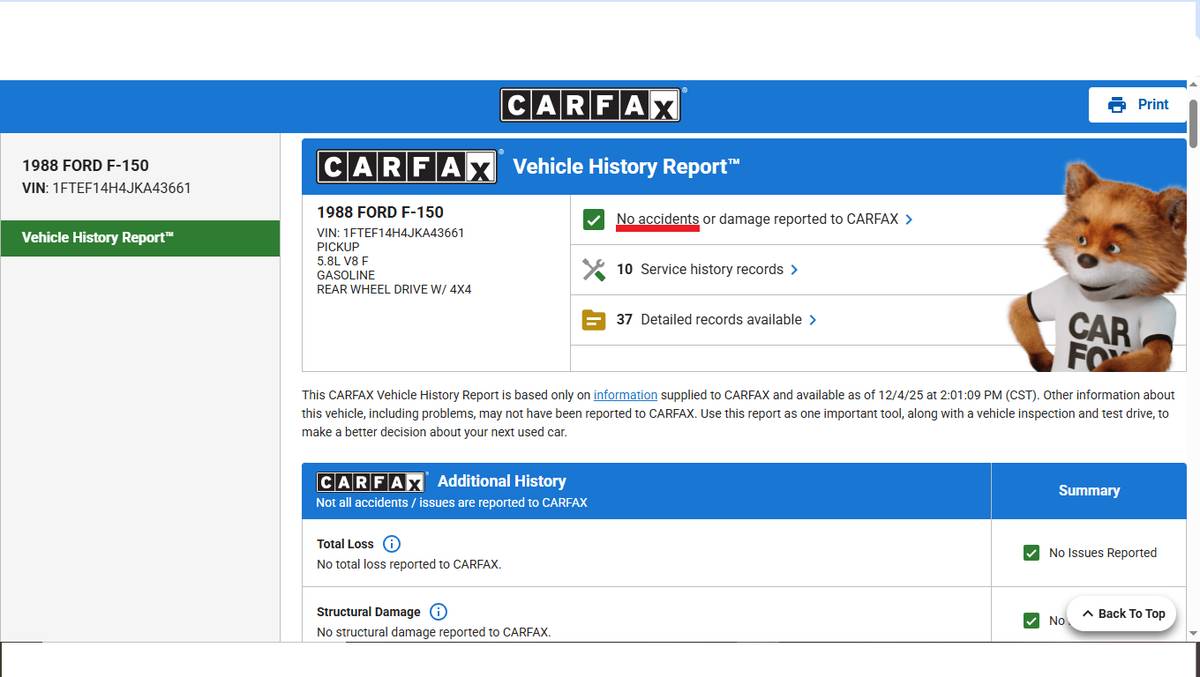Click CARFAX logo beside Vehicle History Report title
This screenshot has width=1200, height=677.
406,167
